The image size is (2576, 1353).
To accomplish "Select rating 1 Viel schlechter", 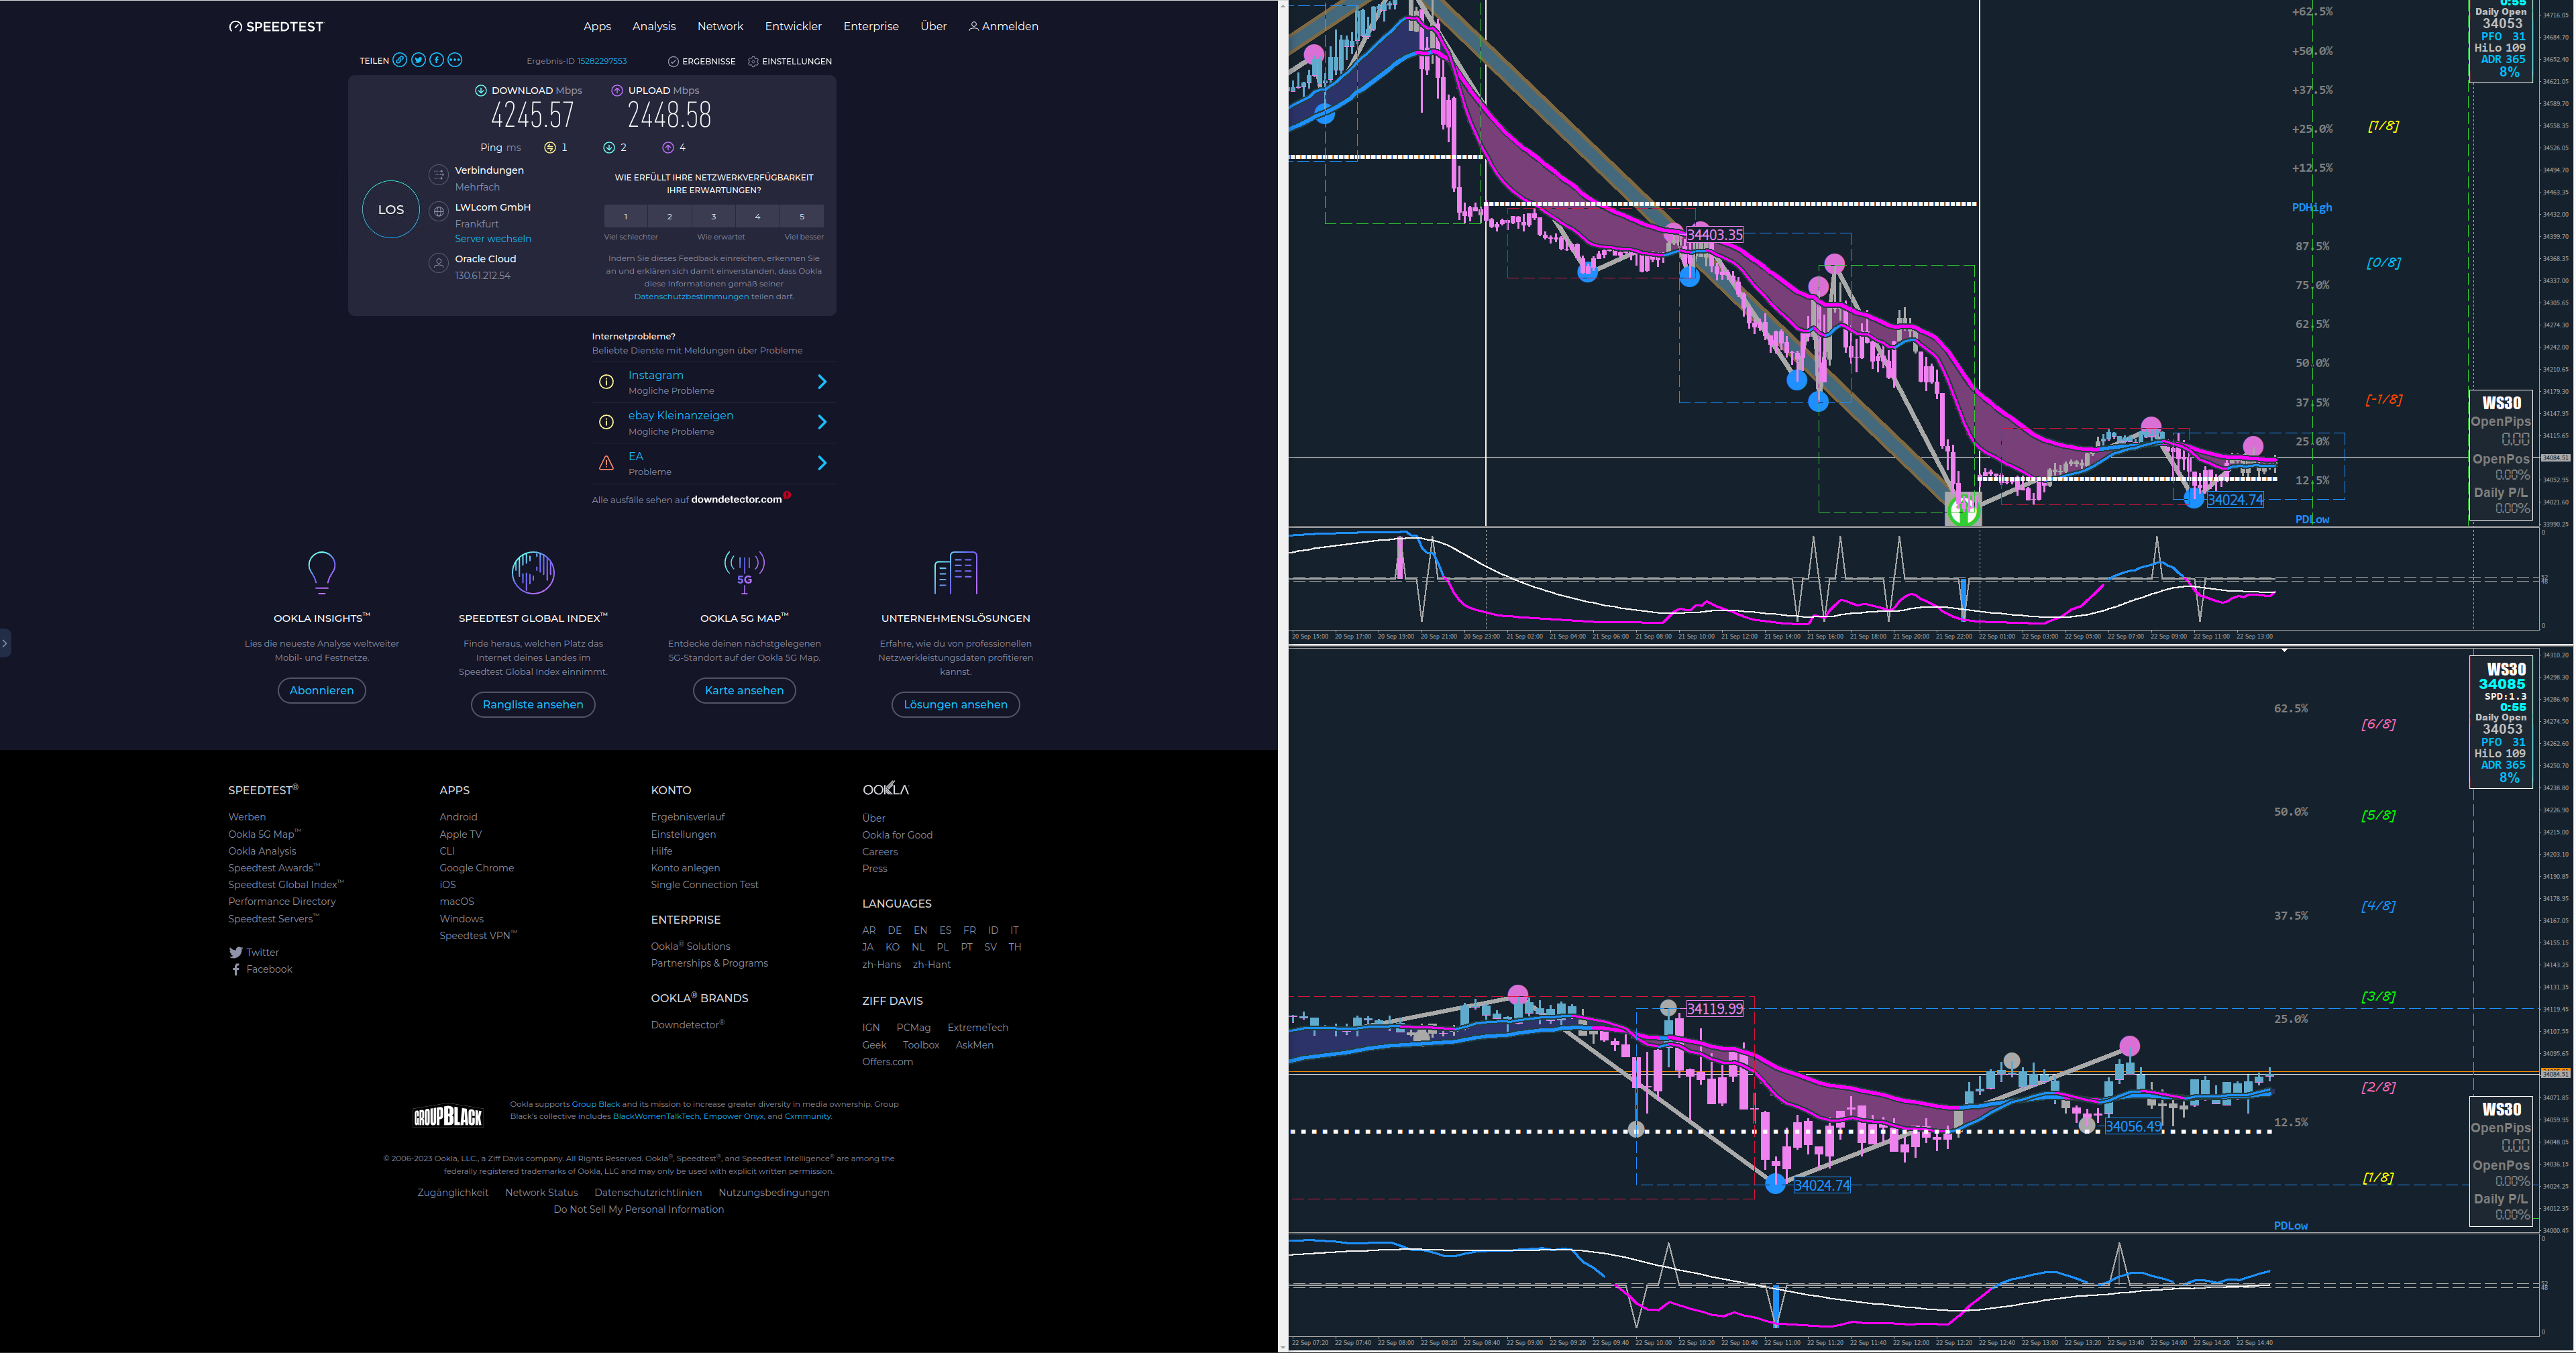I will point(626,216).
